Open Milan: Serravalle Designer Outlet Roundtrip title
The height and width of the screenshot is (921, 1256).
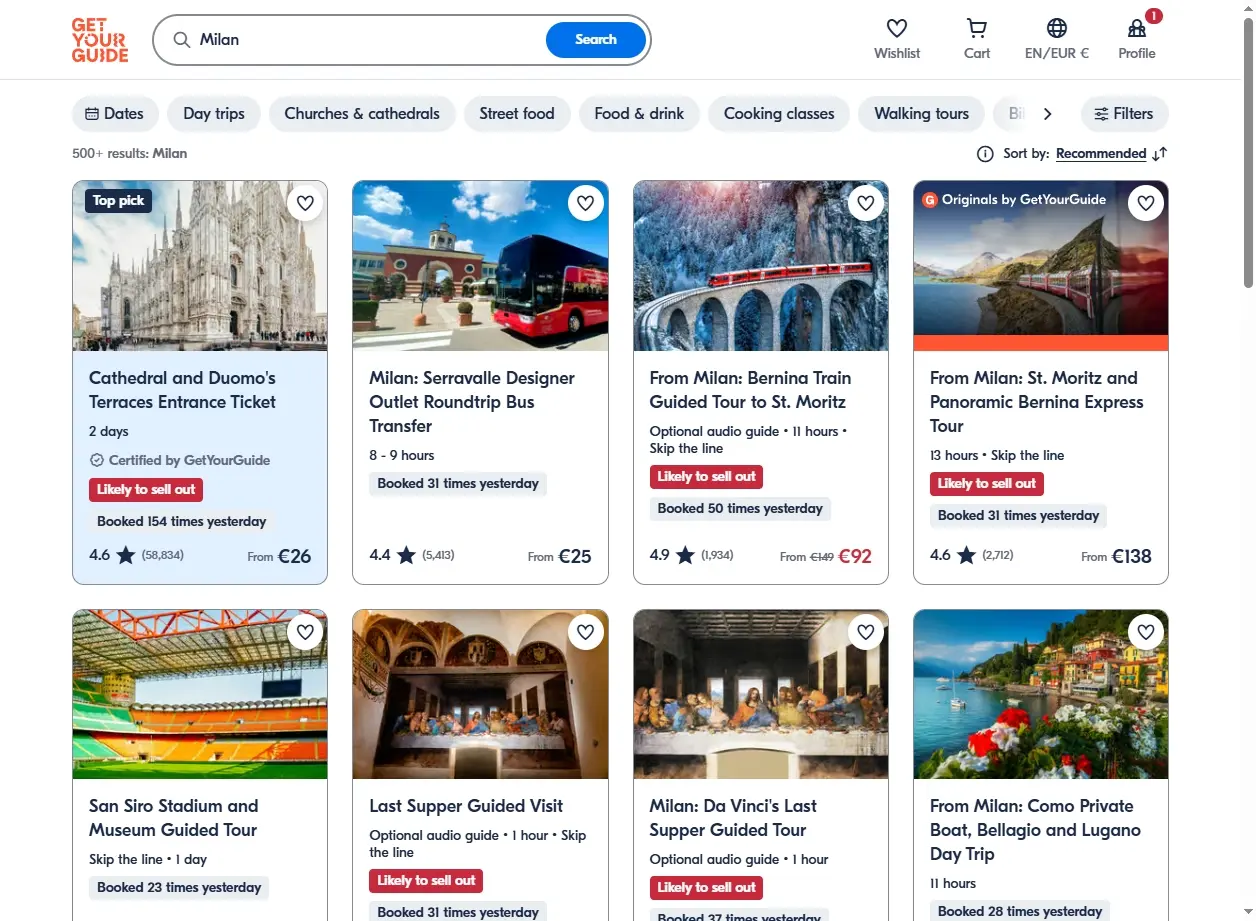point(472,402)
